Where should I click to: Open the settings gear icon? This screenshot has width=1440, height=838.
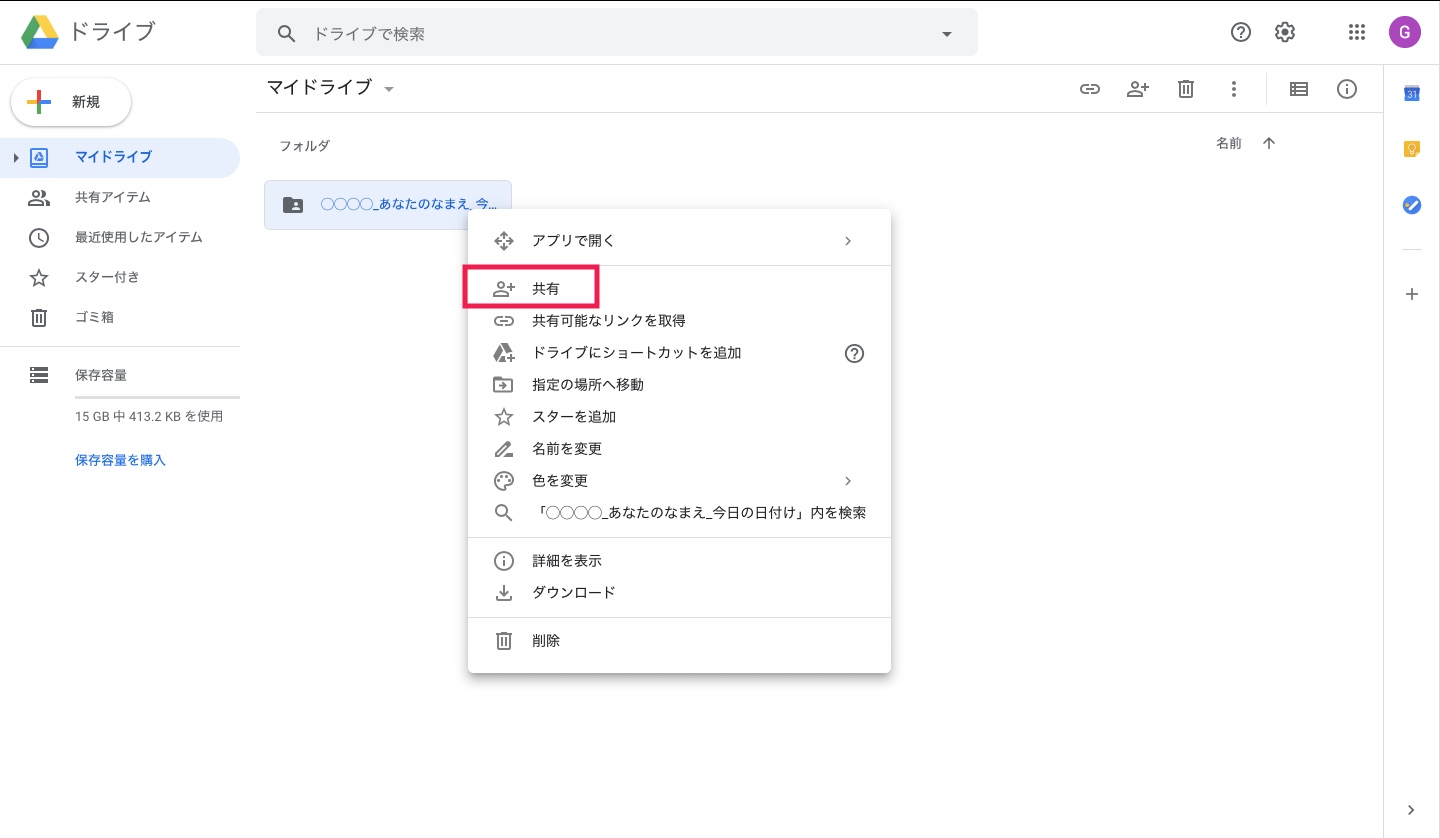click(1285, 32)
